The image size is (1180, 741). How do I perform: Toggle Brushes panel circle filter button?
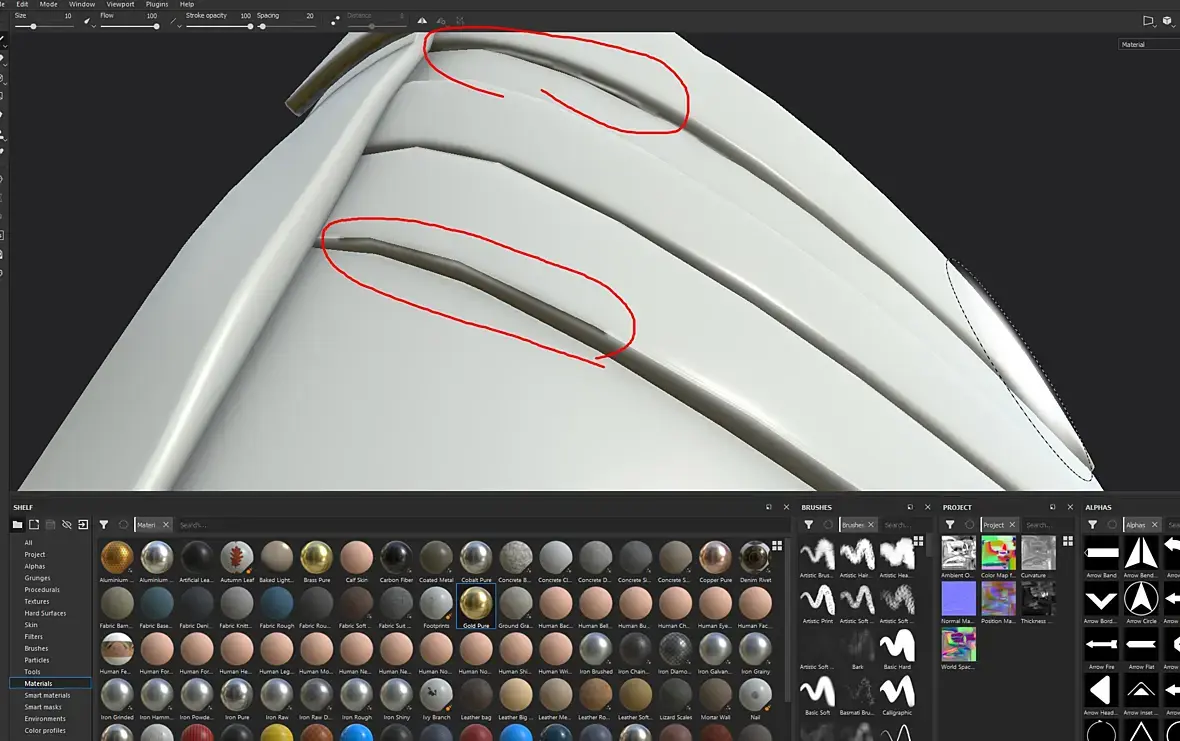(x=829, y=524)
